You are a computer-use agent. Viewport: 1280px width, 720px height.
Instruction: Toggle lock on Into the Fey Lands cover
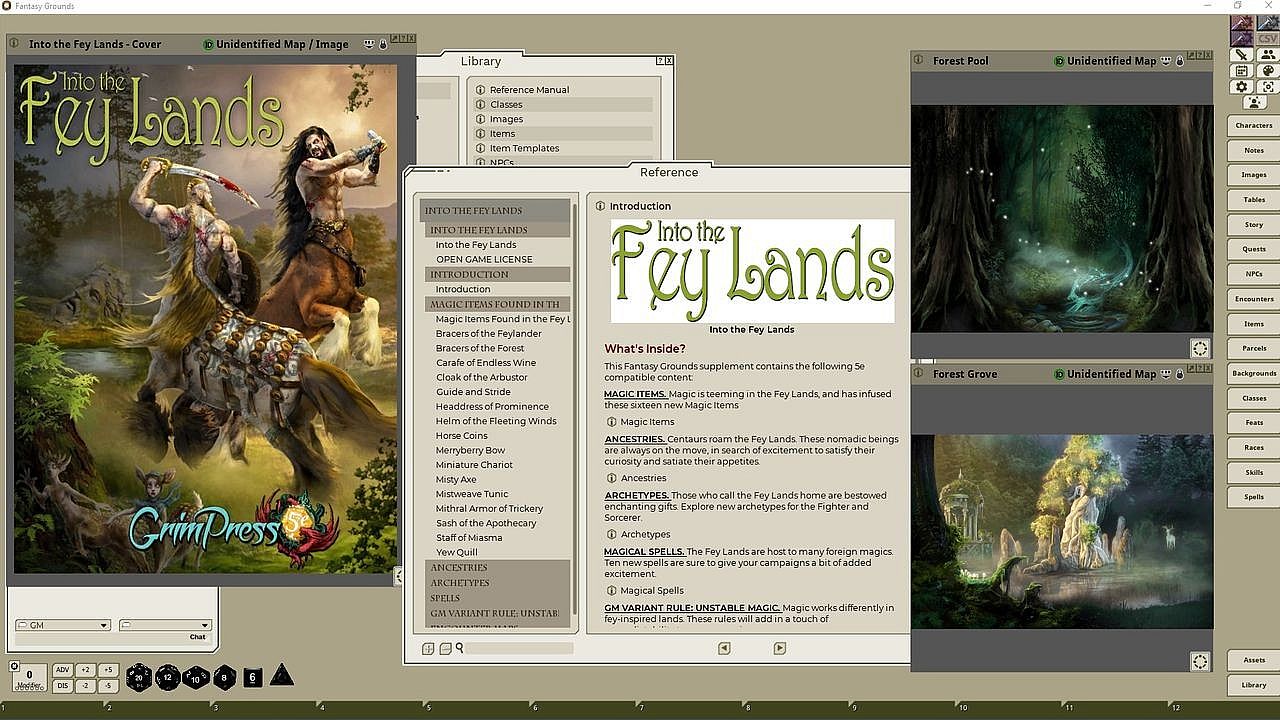tap(383, 44)
